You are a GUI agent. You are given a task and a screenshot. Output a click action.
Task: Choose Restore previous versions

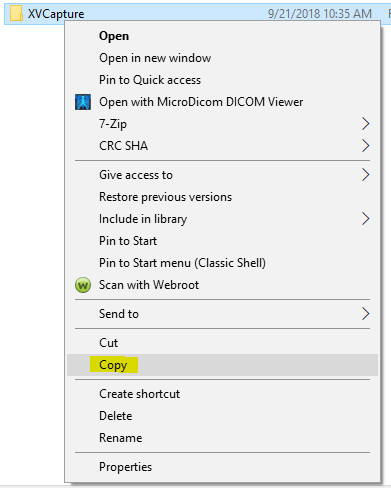(x=165, y=197)
